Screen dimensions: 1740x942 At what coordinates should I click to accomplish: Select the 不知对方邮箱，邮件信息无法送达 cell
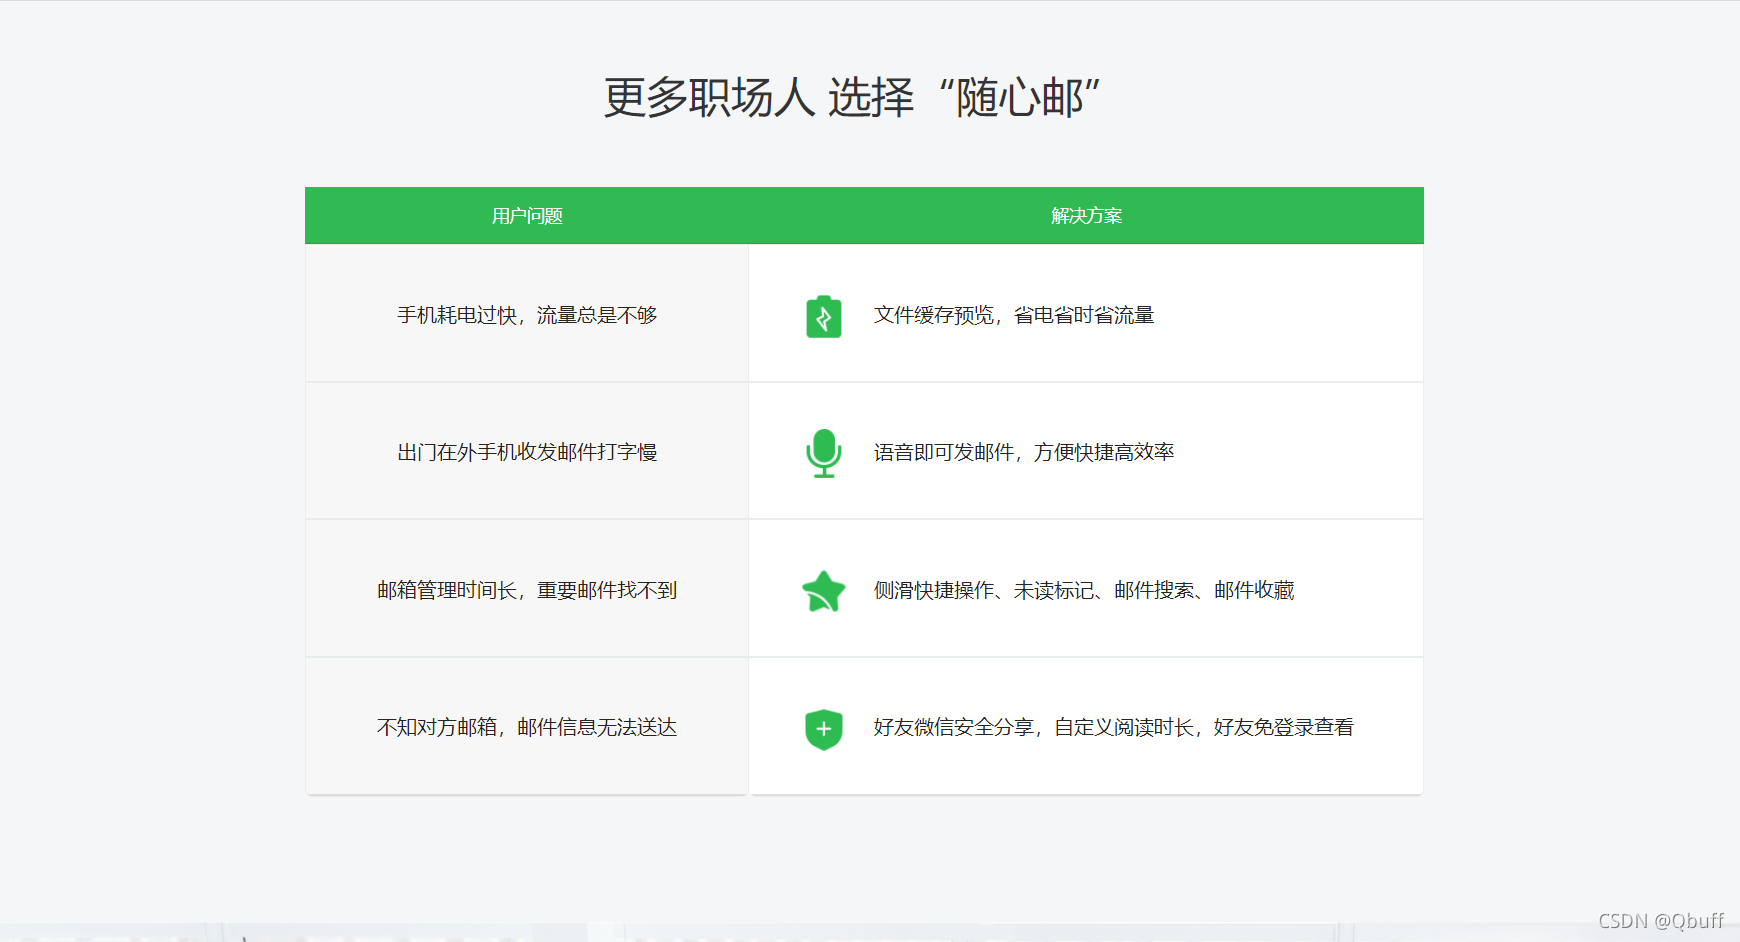click(x=527, y=726)
